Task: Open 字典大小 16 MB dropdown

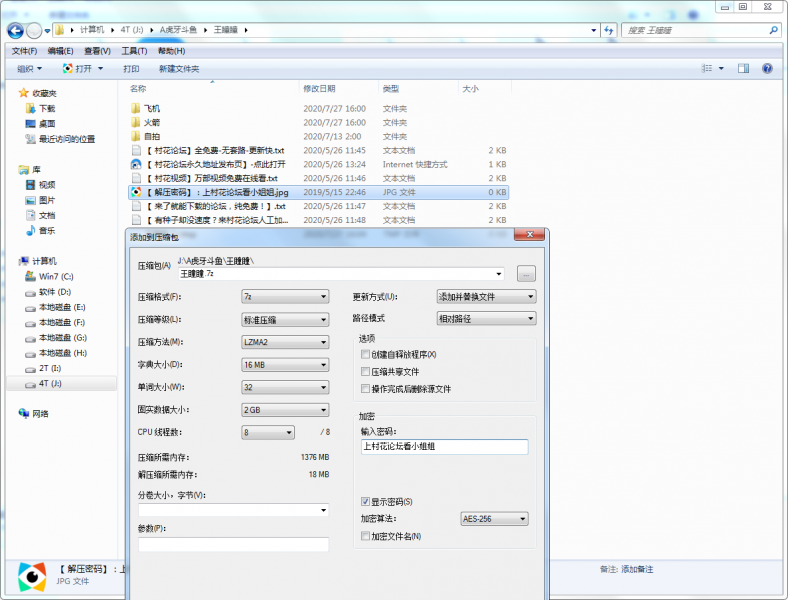Action: (x=285, y=364)
